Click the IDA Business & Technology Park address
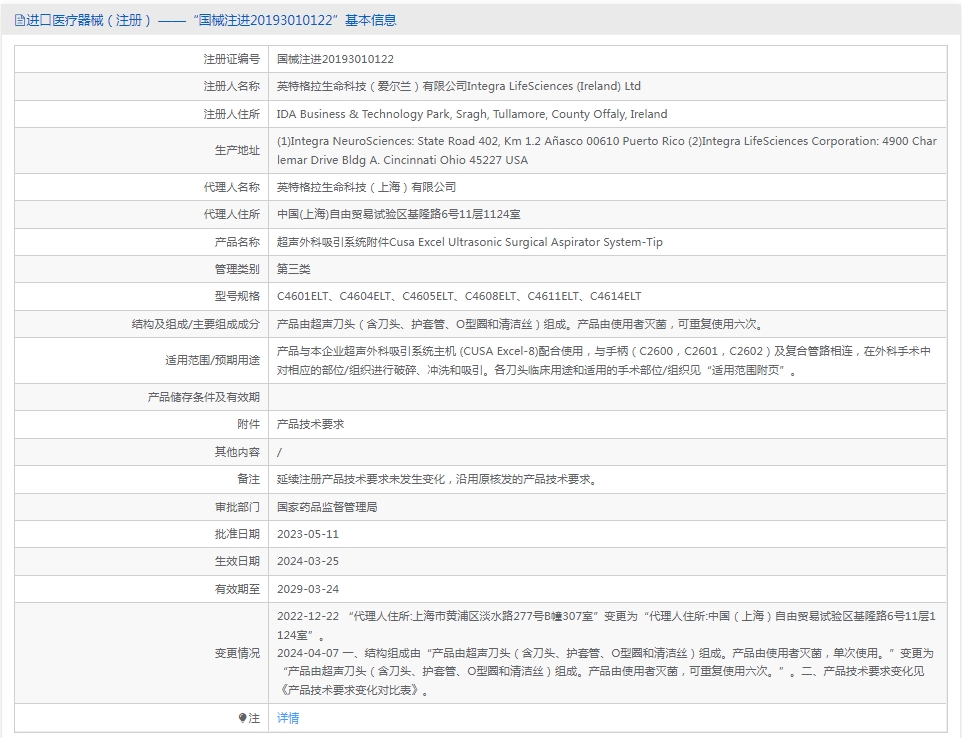962x738 pixels. click(472, 114)
